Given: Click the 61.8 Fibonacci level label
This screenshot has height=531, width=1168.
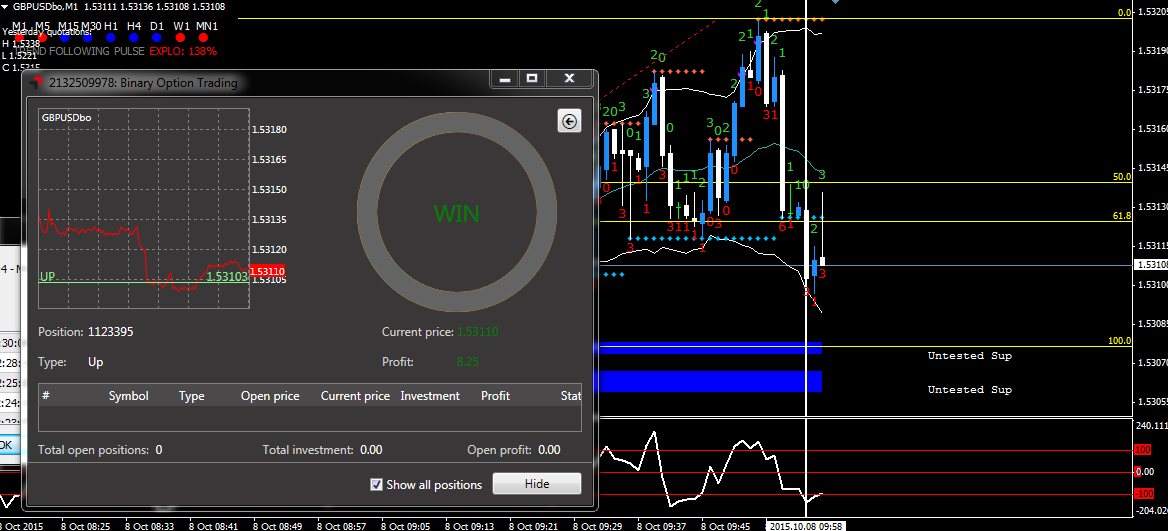Looking at the screenshot, I should click(x=1122, y=215).
